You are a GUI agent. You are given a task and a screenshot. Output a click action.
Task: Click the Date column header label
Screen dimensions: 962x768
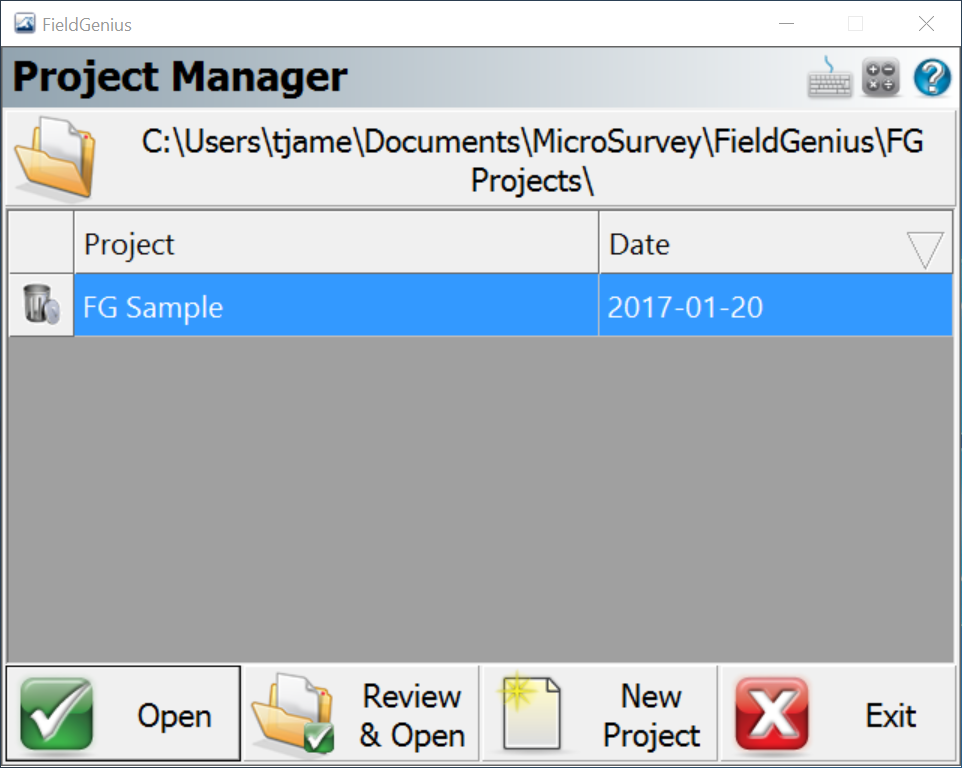(x=640, y=244)
